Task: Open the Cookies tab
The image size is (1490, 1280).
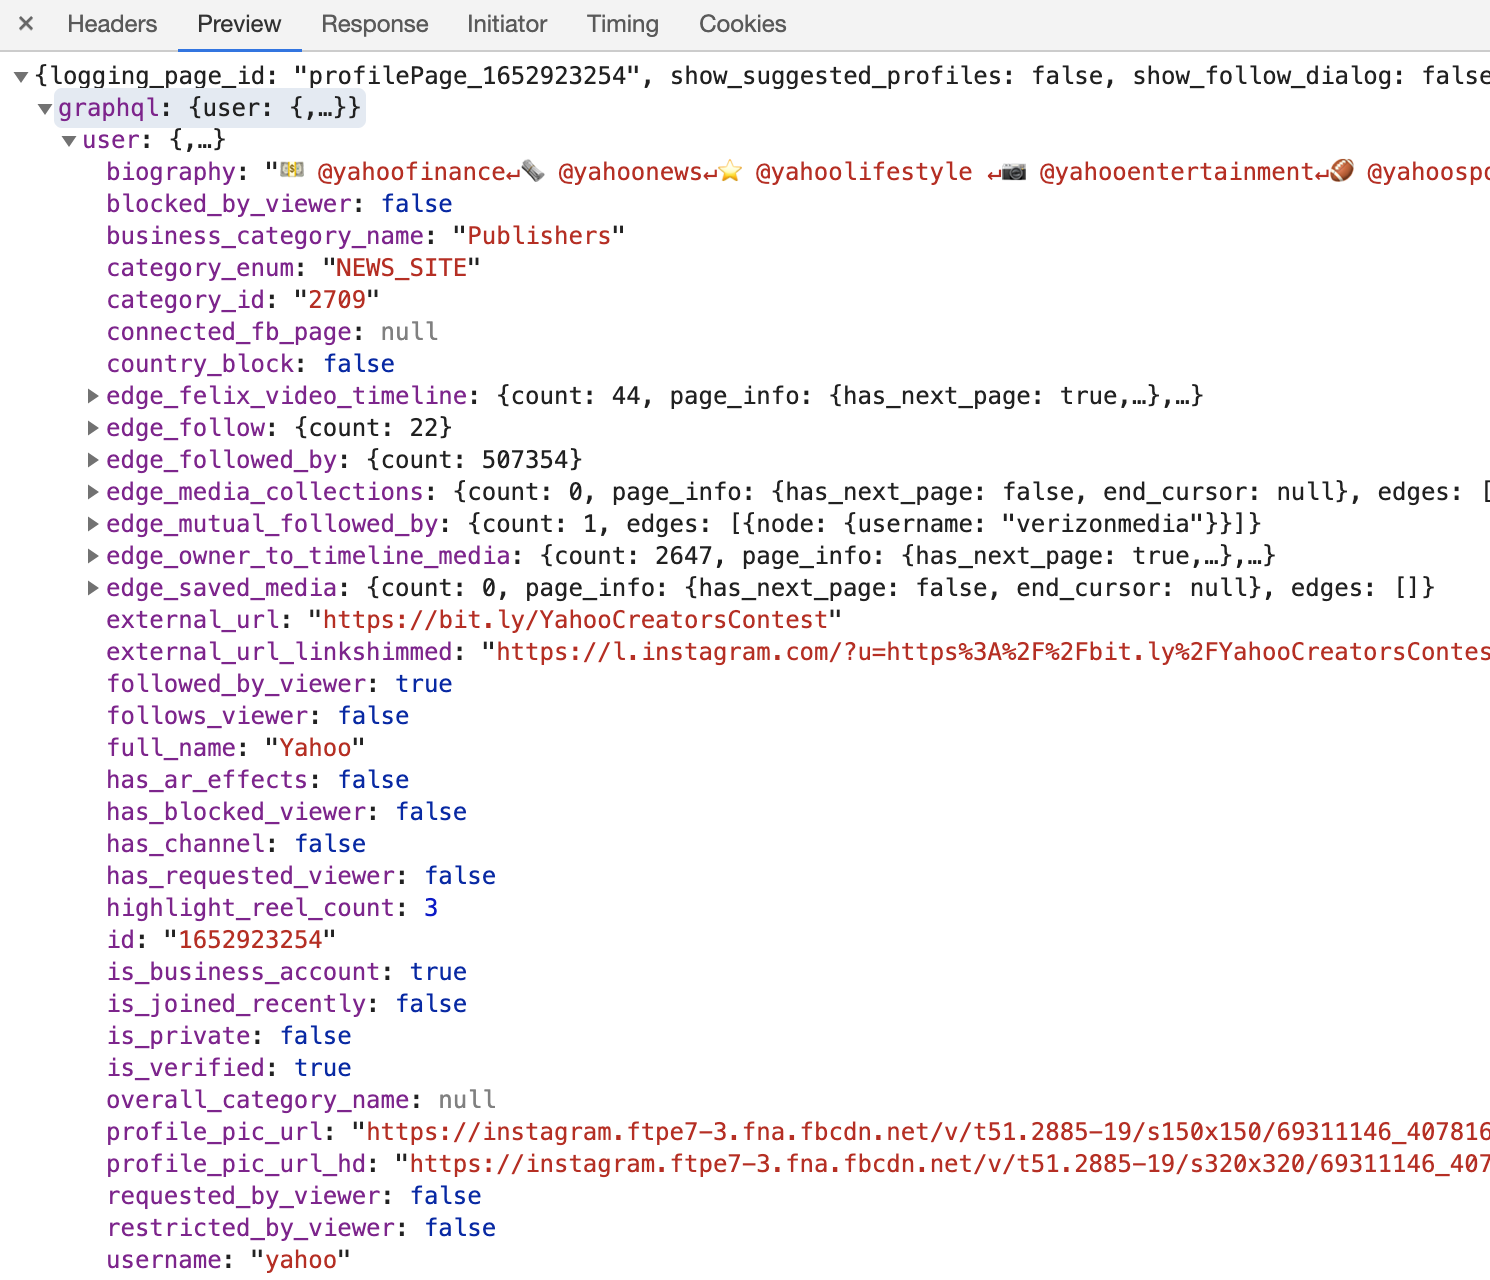Action: [742, 24]
